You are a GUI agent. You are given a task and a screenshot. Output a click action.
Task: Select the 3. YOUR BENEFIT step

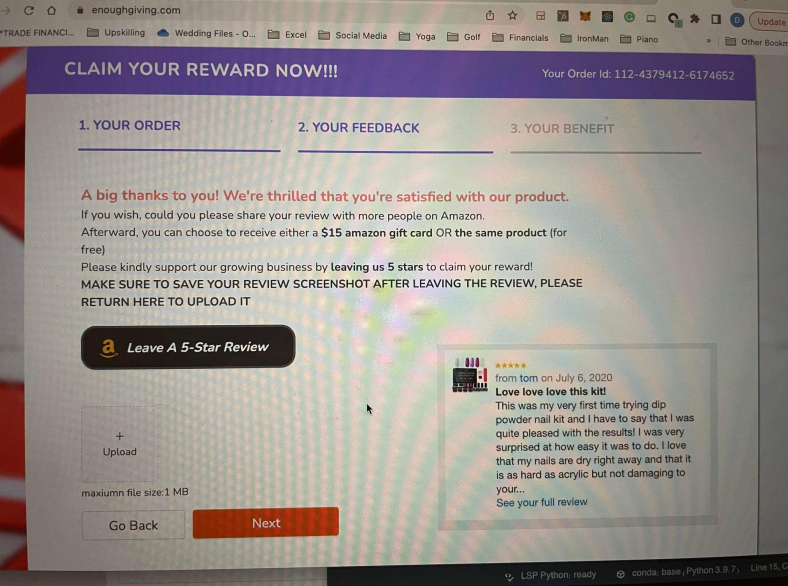coord(562,129)
